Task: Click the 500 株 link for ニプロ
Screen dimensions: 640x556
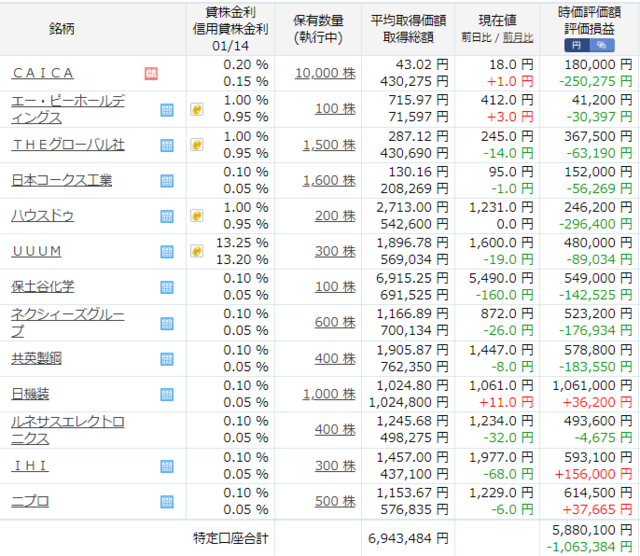Action: 335,502
